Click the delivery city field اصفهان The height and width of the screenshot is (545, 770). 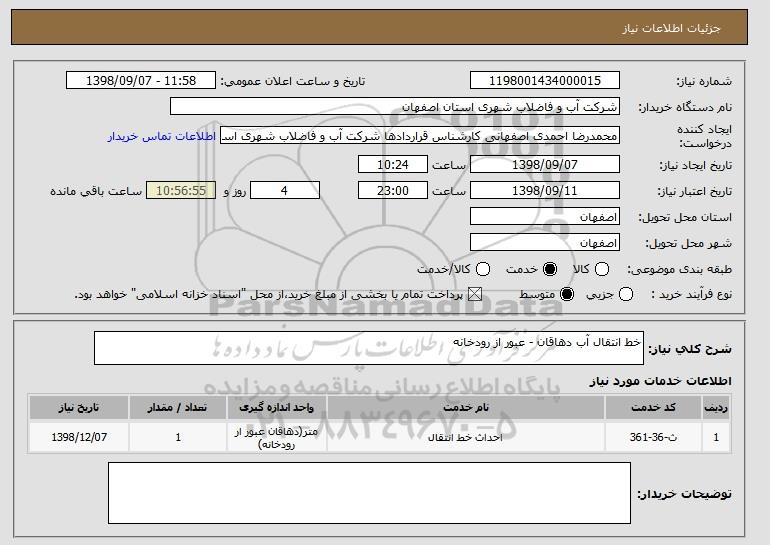coord(545,243)
